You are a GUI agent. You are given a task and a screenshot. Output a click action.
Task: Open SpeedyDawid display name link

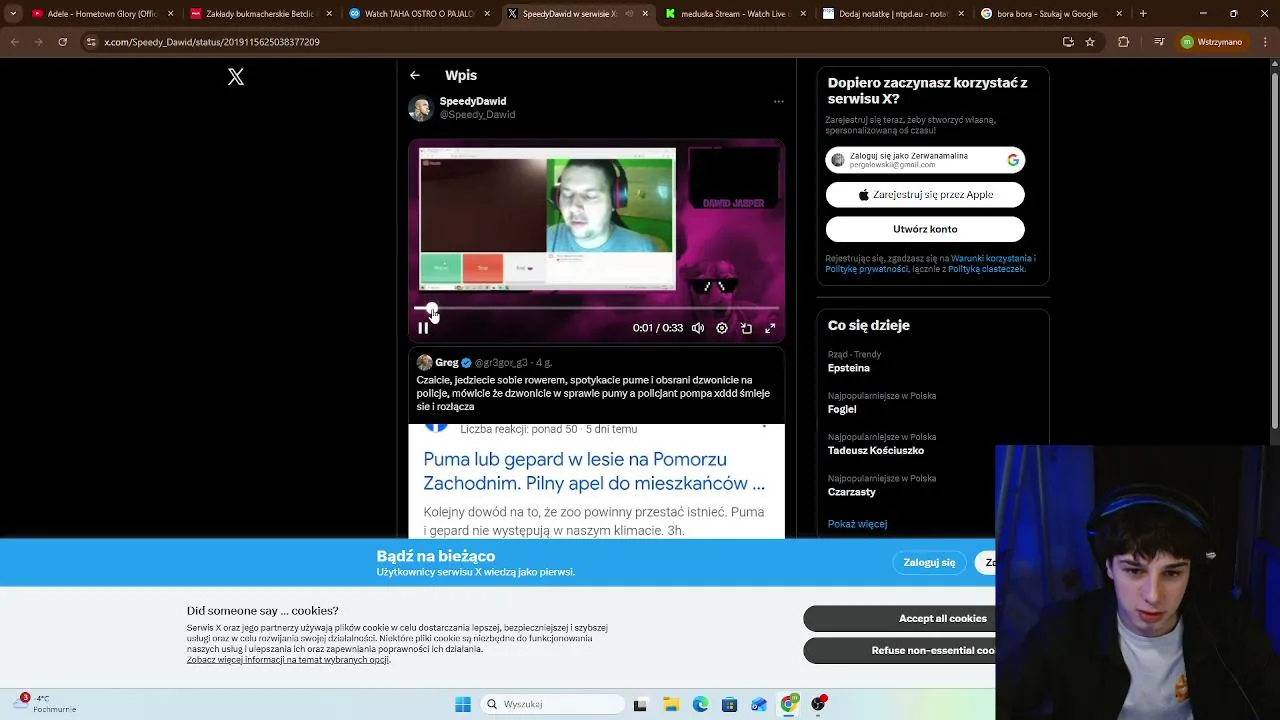coord(473,101)
